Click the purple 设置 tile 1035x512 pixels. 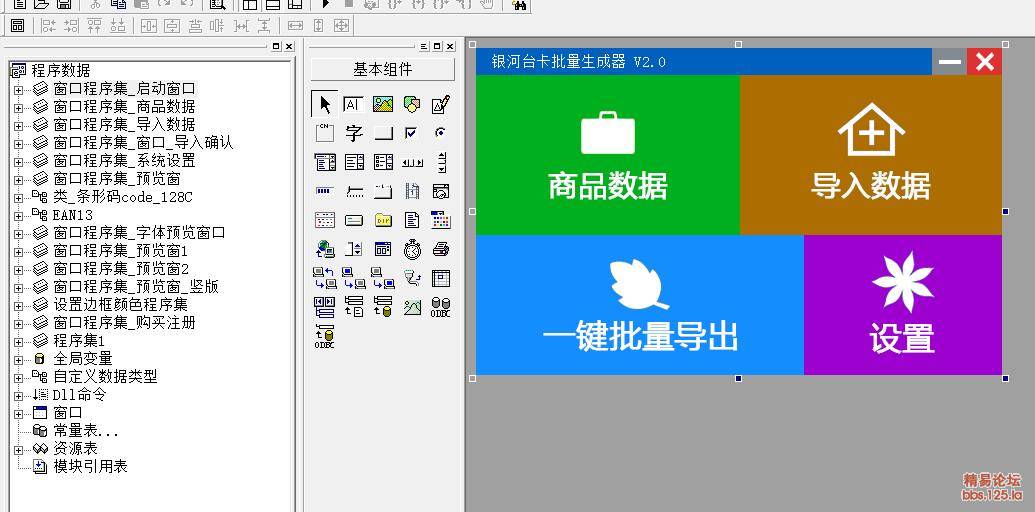[x=903, y=305]
